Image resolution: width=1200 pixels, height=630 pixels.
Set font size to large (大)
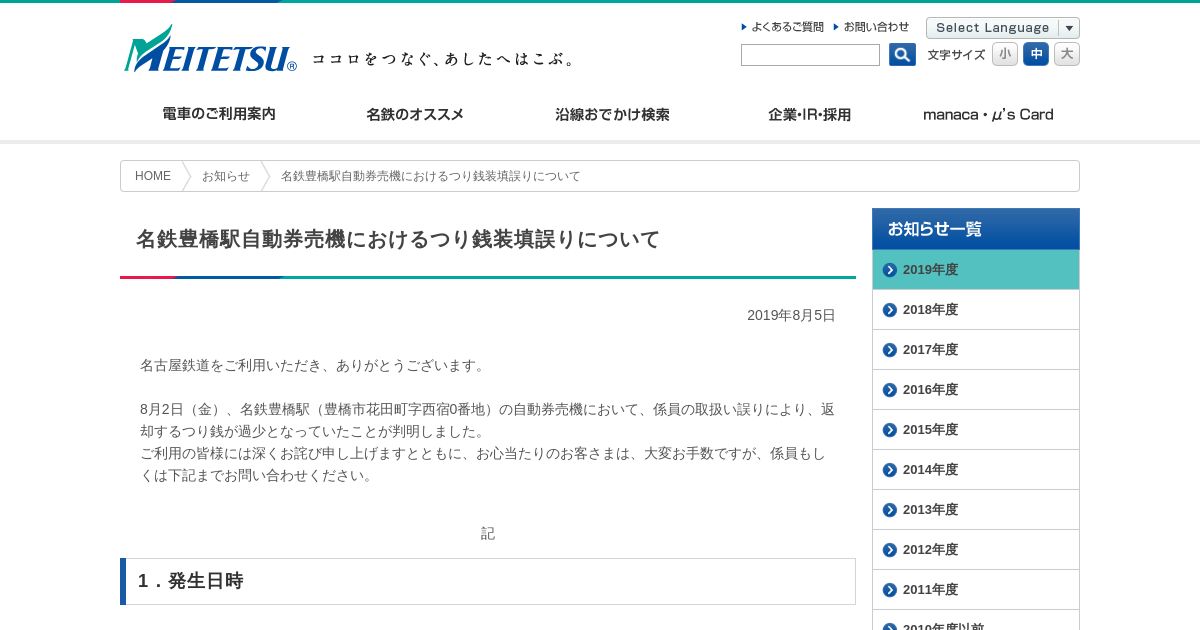(1067, 54)
